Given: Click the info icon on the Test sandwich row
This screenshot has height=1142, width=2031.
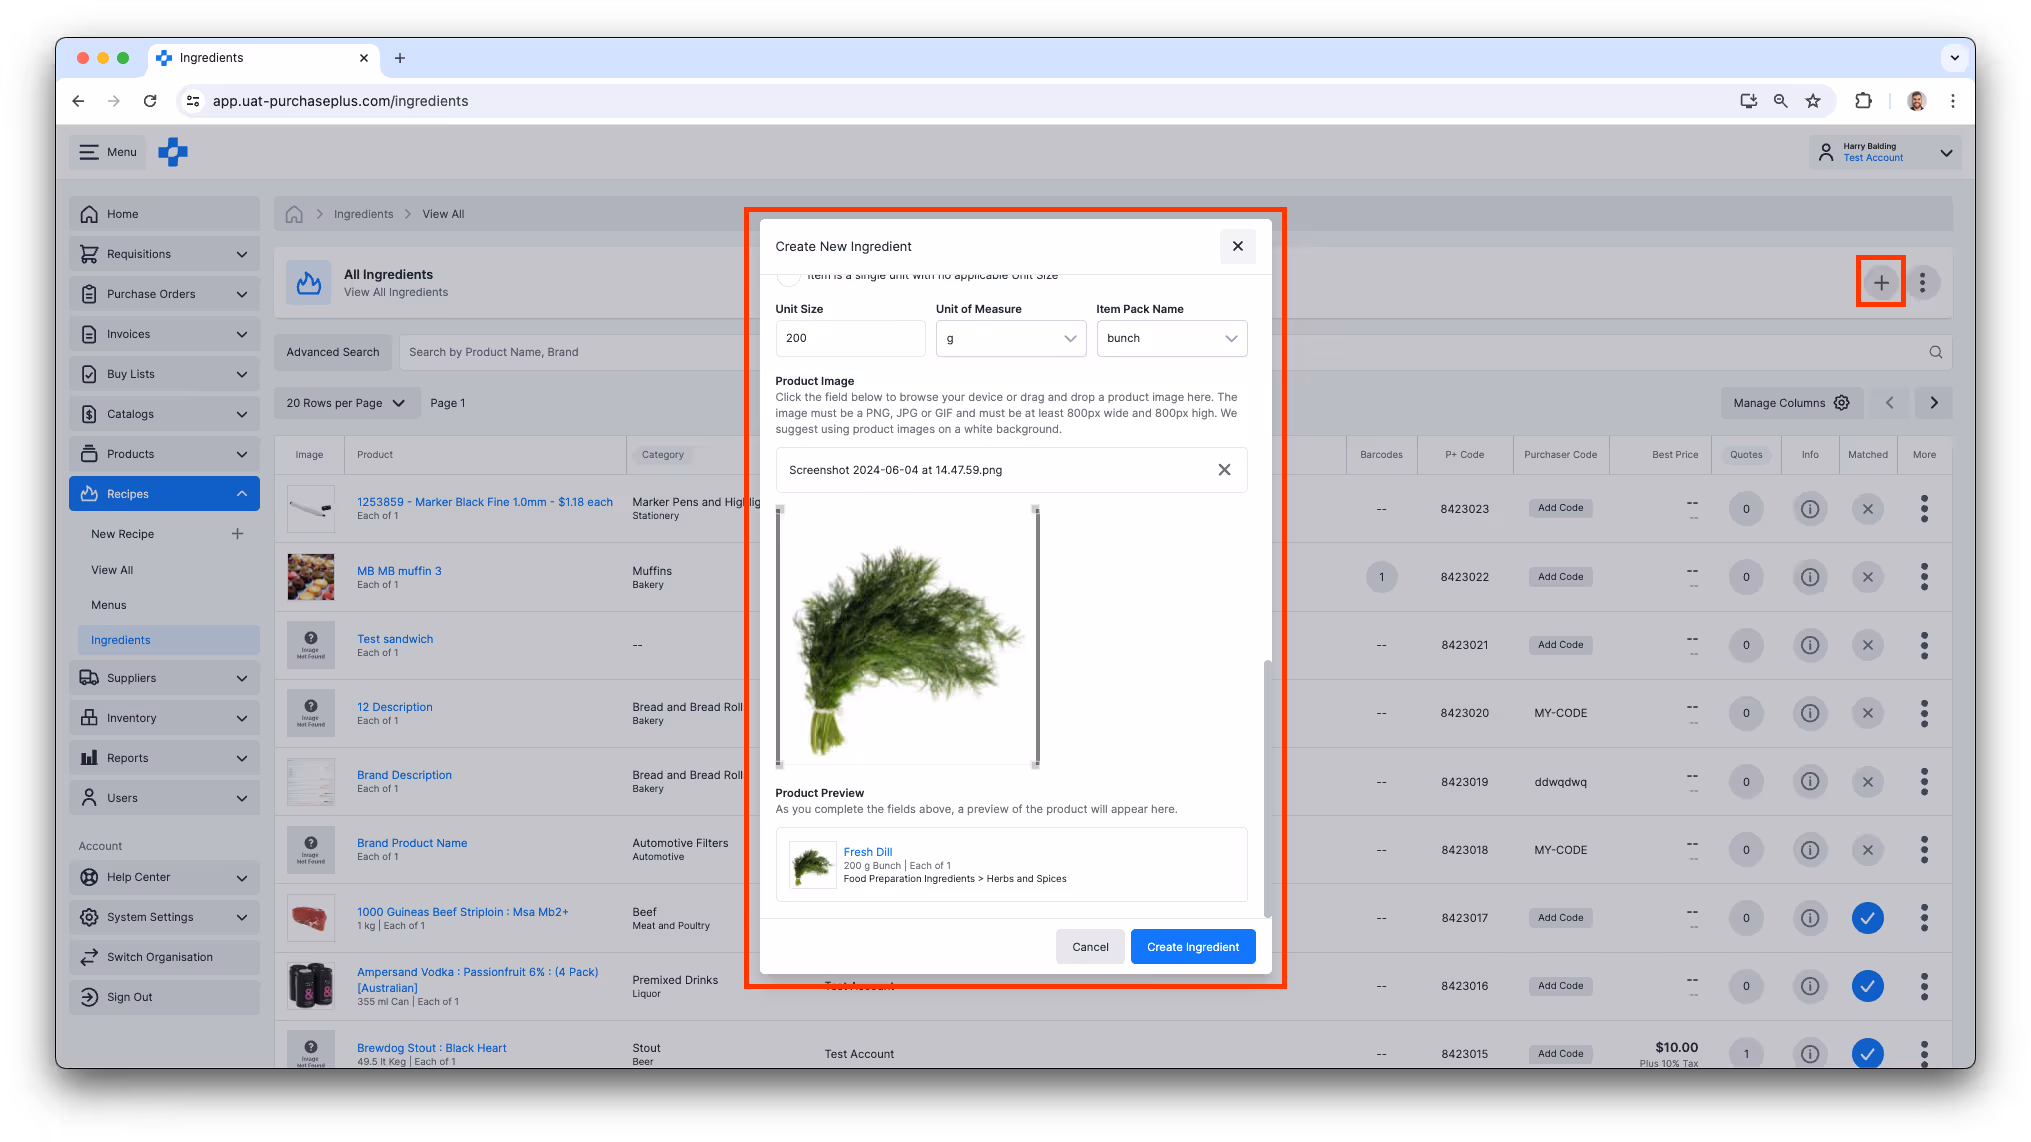Looking at the screenshot, I should pyautogui.click(x=1810, y=645).
